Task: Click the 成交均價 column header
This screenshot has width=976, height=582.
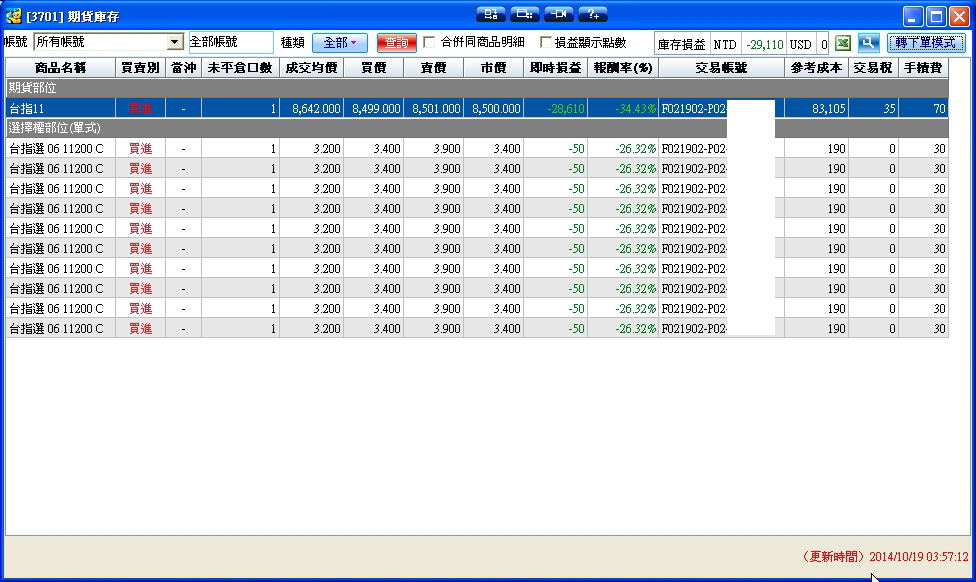Action: [x=311, y=68]
